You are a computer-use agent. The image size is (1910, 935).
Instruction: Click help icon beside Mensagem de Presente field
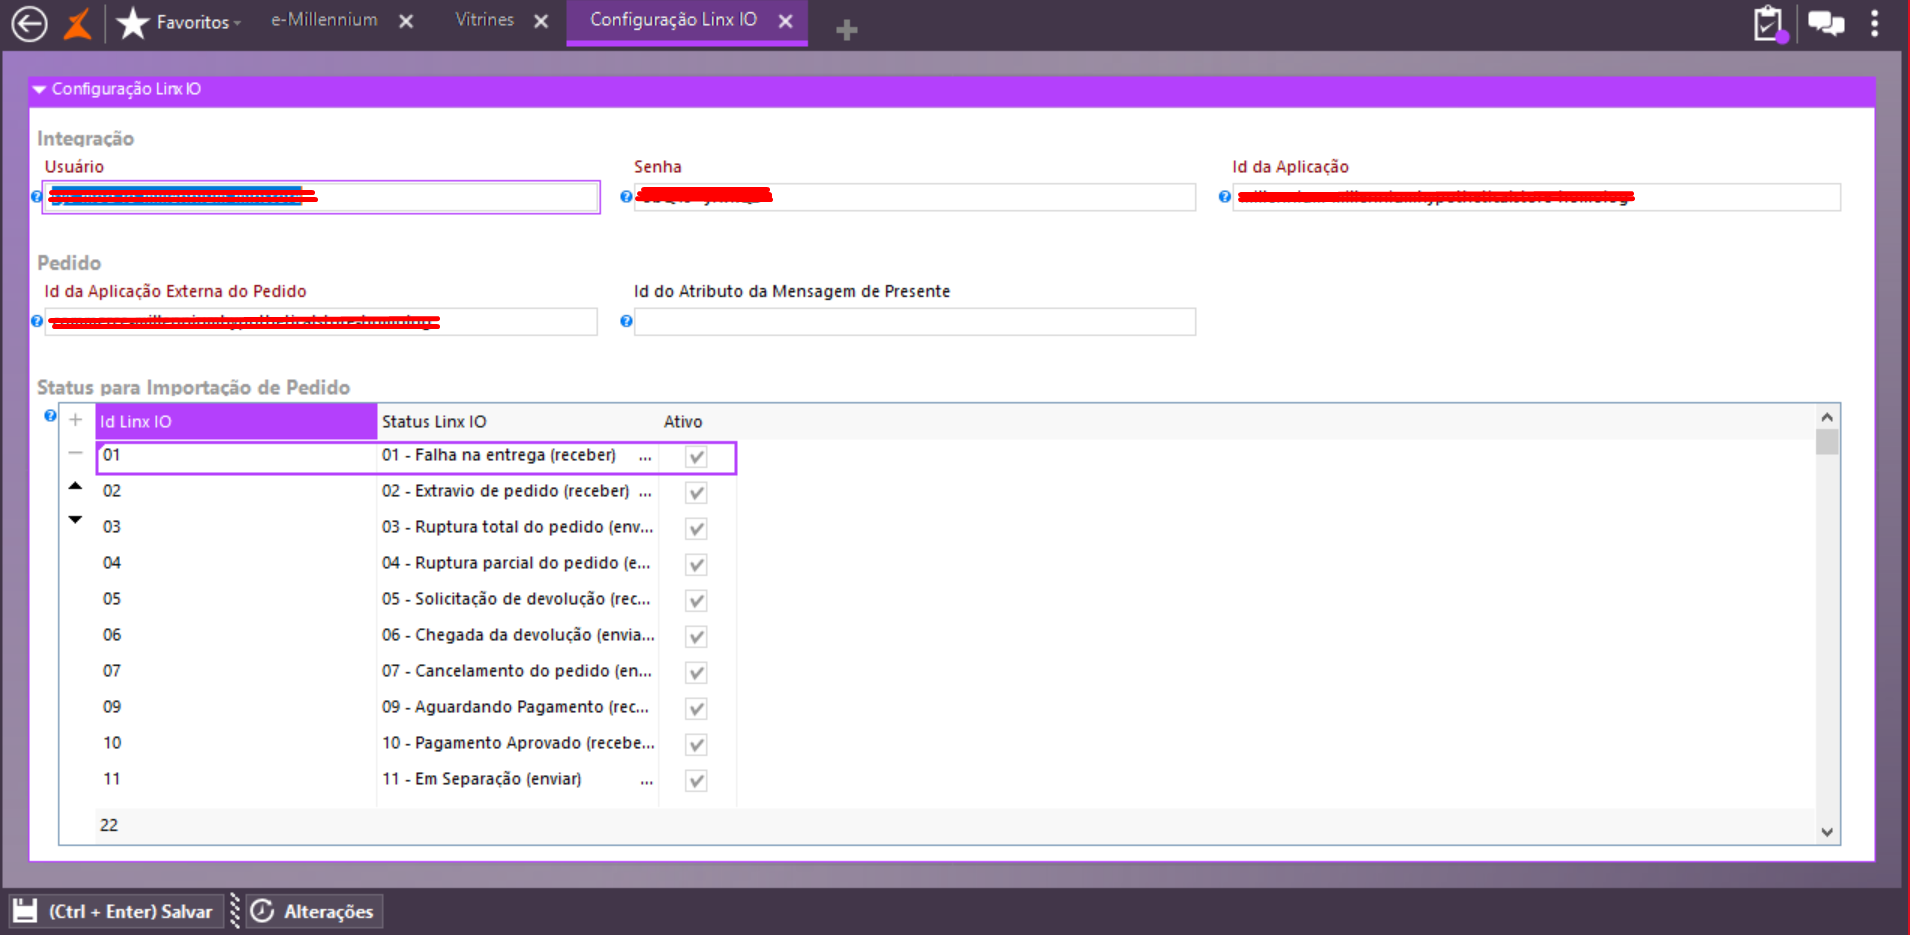click(x=626, y=321)
